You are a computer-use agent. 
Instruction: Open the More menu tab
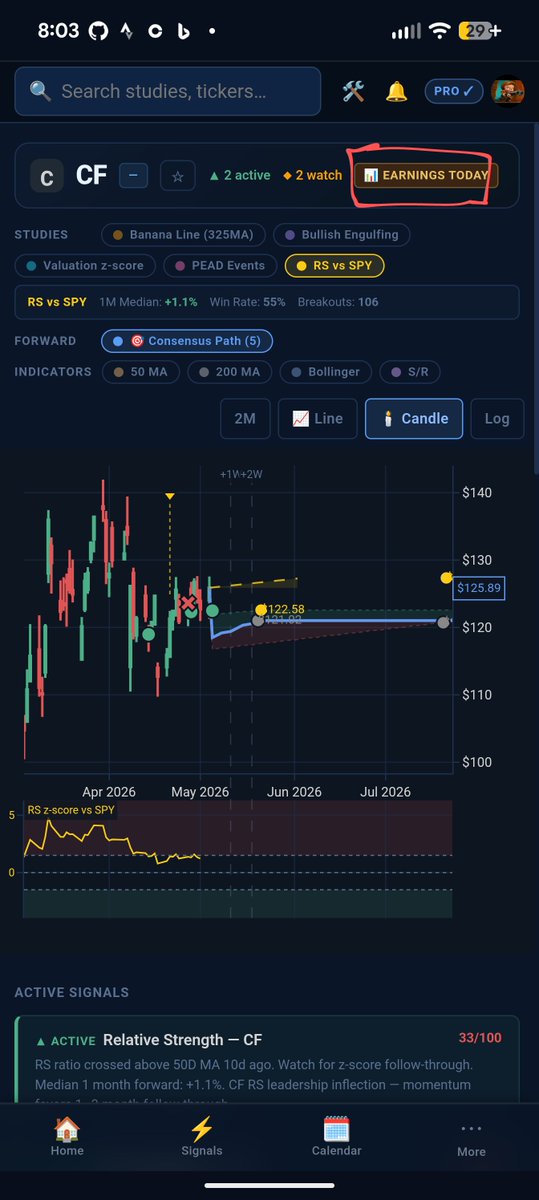(x=471, y=1136)
